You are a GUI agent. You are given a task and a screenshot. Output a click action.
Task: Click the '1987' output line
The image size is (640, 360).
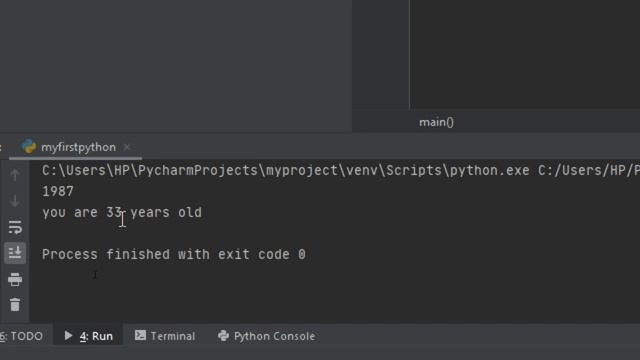pyautogui.click(x=58, y=191)
